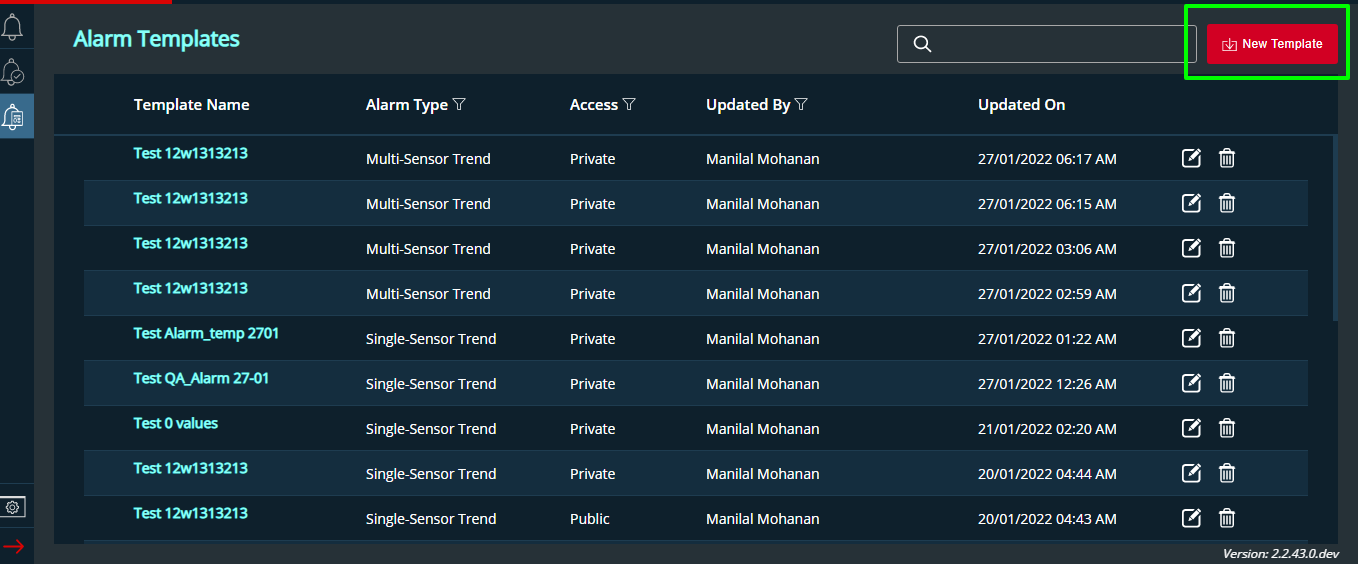This screenshot has width=1358, height=564.
Task: Open the bell with checkmark sidebar icon
Action: tap(13, 72)
